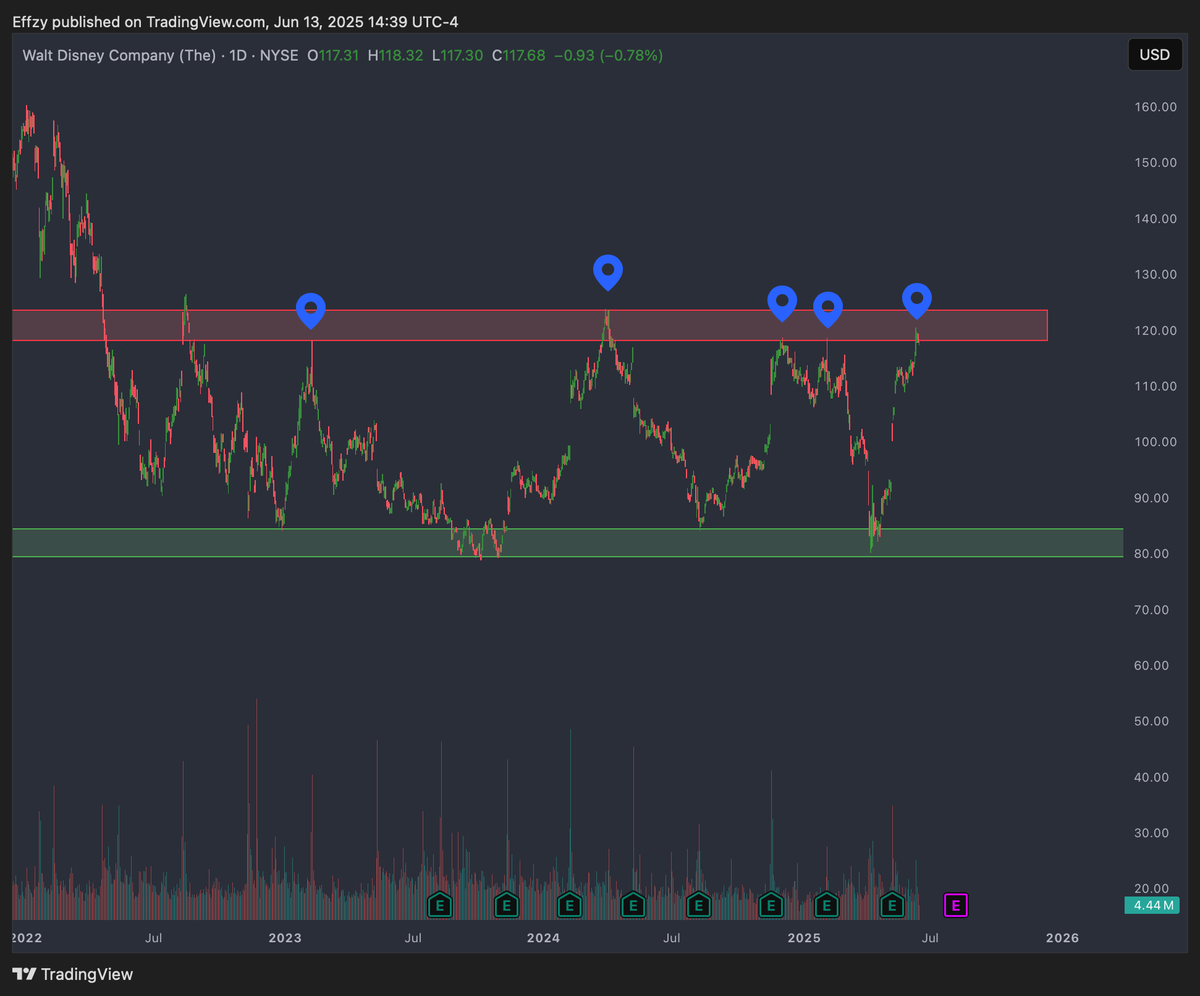The width and height of the screenshot is (1200, 996).
Task: Click the 120.00 price axis label
Action: [1155, 330]
